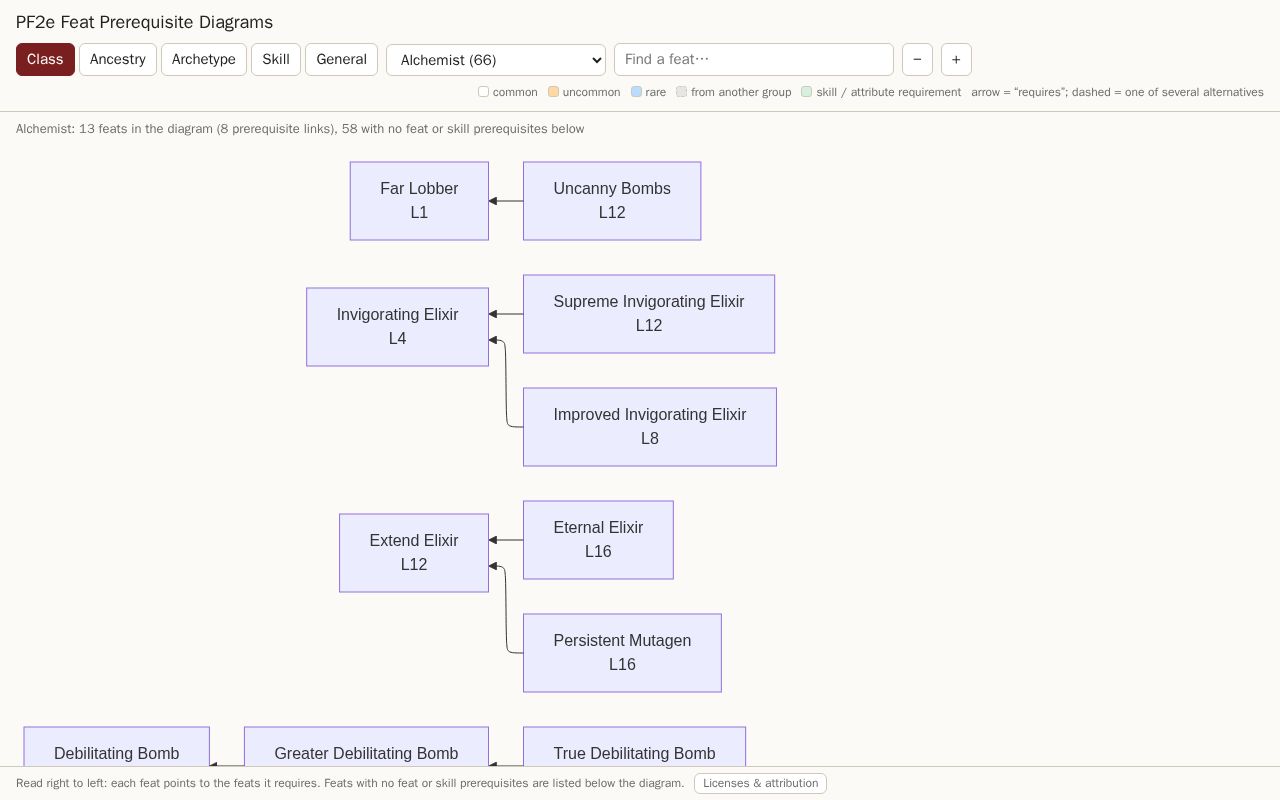Open the Supreme Invigorating Elixir node
Image resolution: width=1280 pixels, height=800 pixels.
649,314
